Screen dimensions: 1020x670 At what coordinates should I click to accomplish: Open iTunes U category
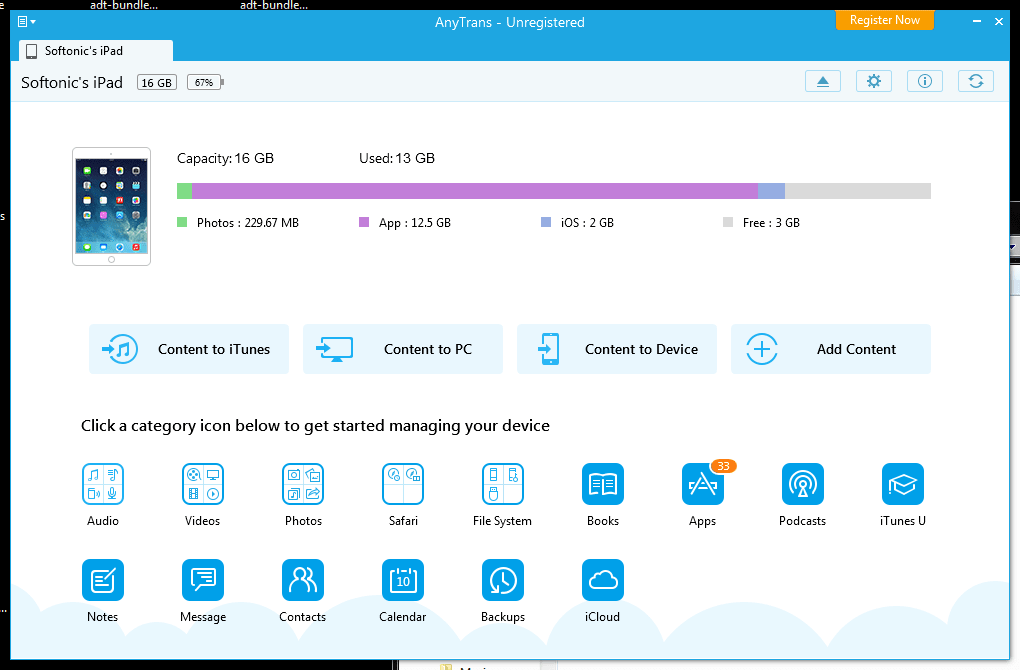(902, 484)
